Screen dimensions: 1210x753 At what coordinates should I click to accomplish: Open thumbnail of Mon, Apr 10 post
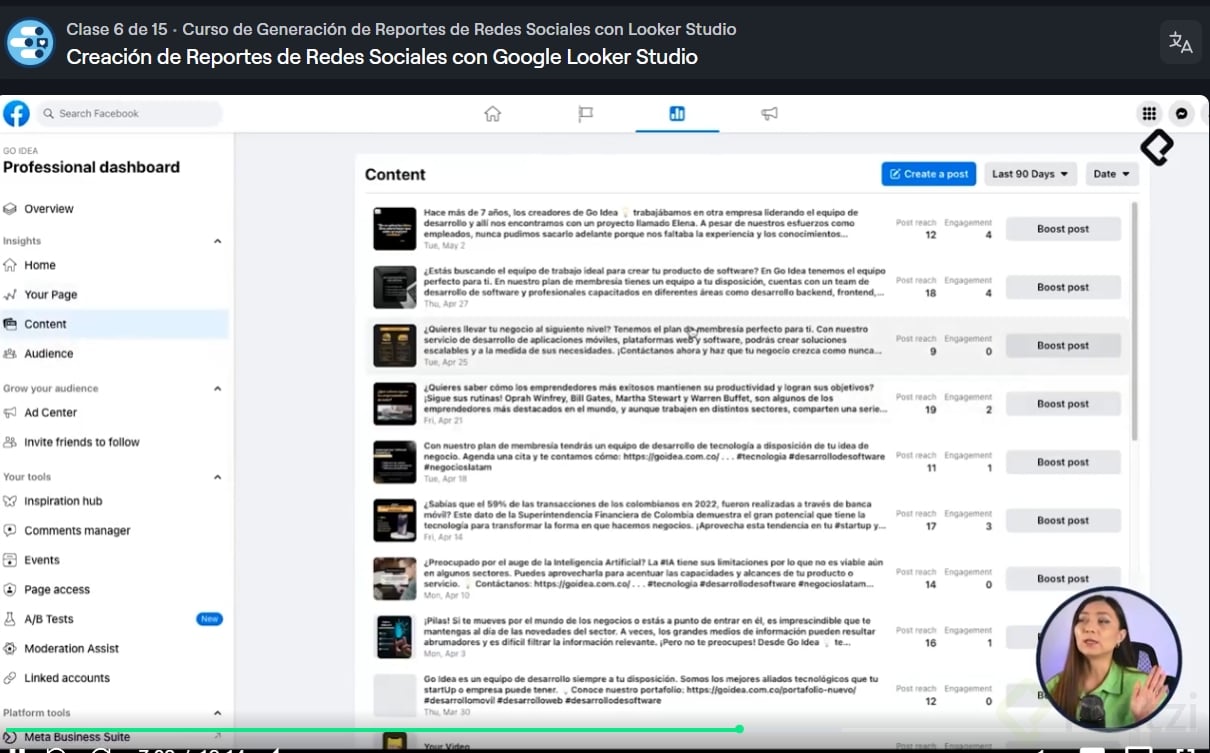(394, 578)
